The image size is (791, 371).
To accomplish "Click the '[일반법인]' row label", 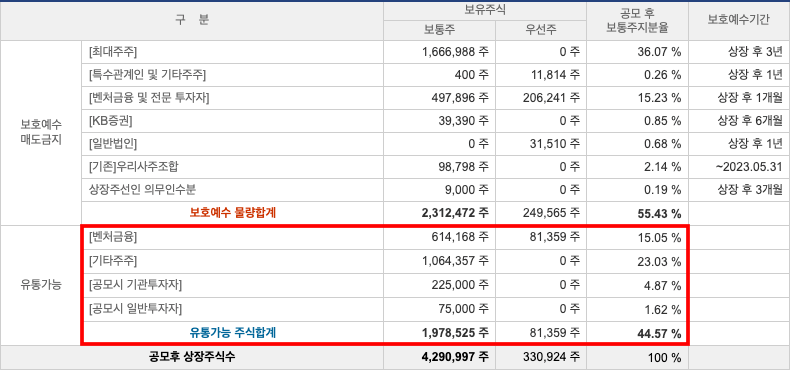I will tap(112, 144).
